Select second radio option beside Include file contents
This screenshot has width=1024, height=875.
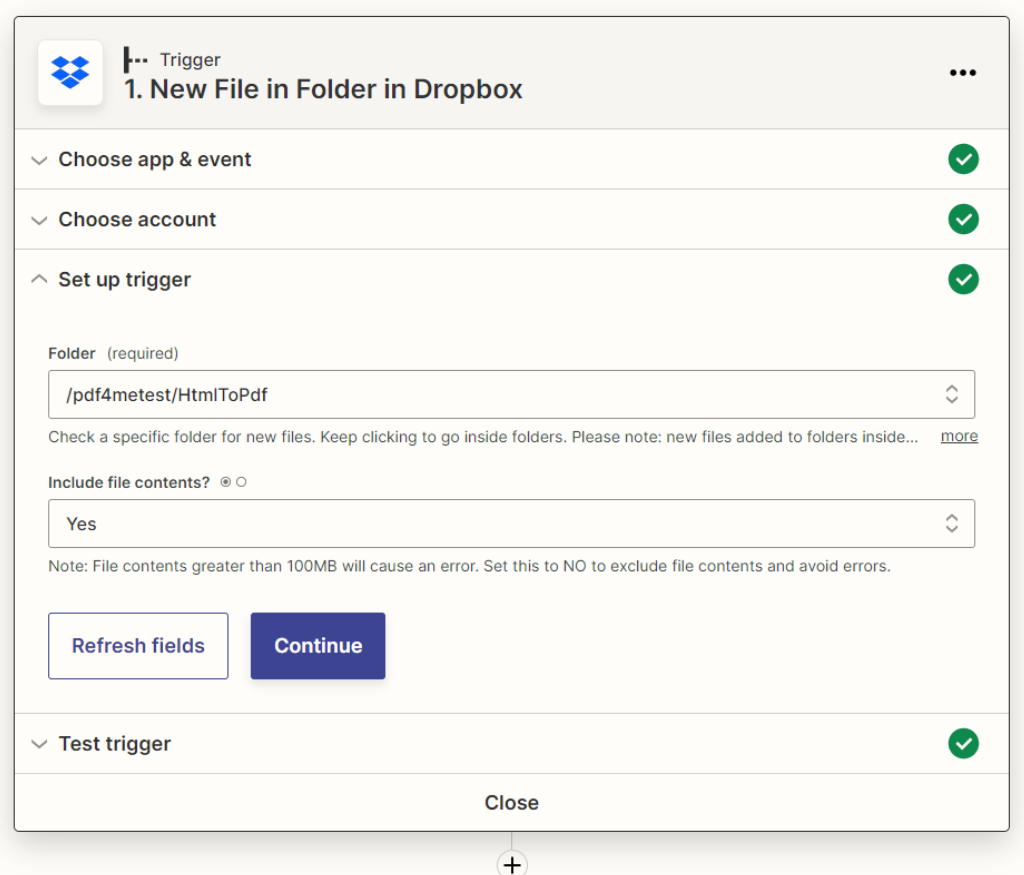point(242,482)
